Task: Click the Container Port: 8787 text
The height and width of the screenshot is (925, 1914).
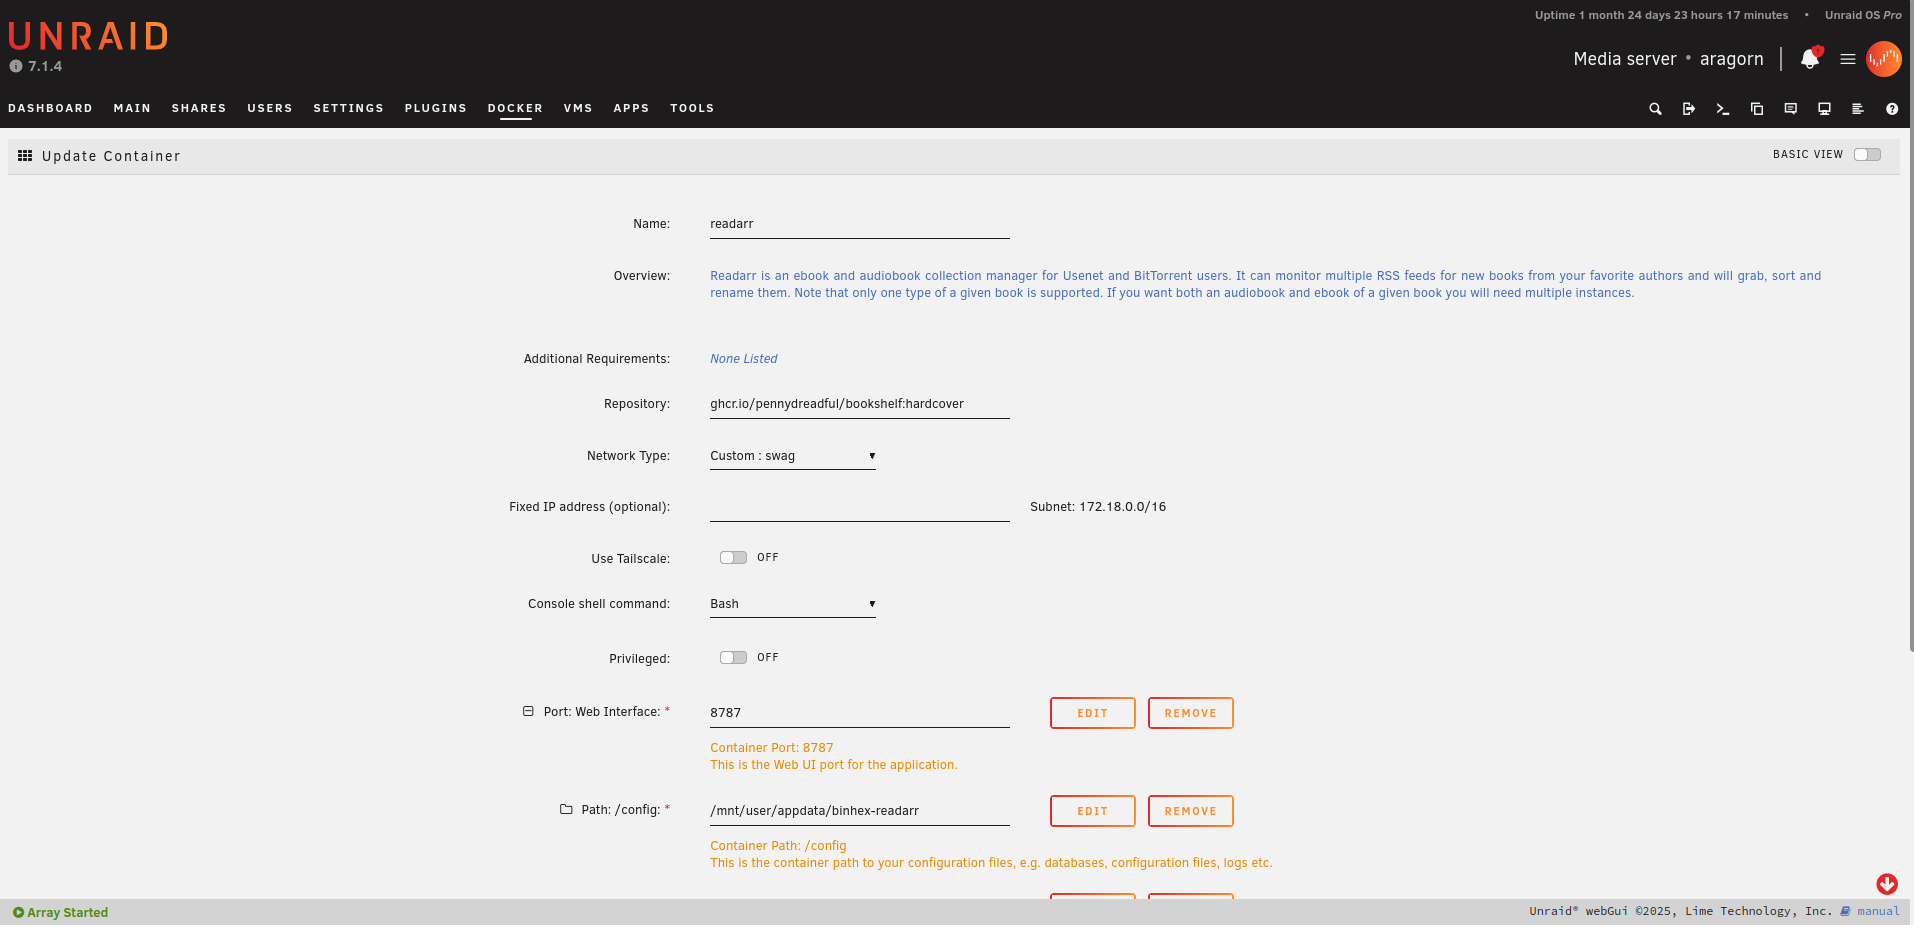Action: click(x=771, y=748)
